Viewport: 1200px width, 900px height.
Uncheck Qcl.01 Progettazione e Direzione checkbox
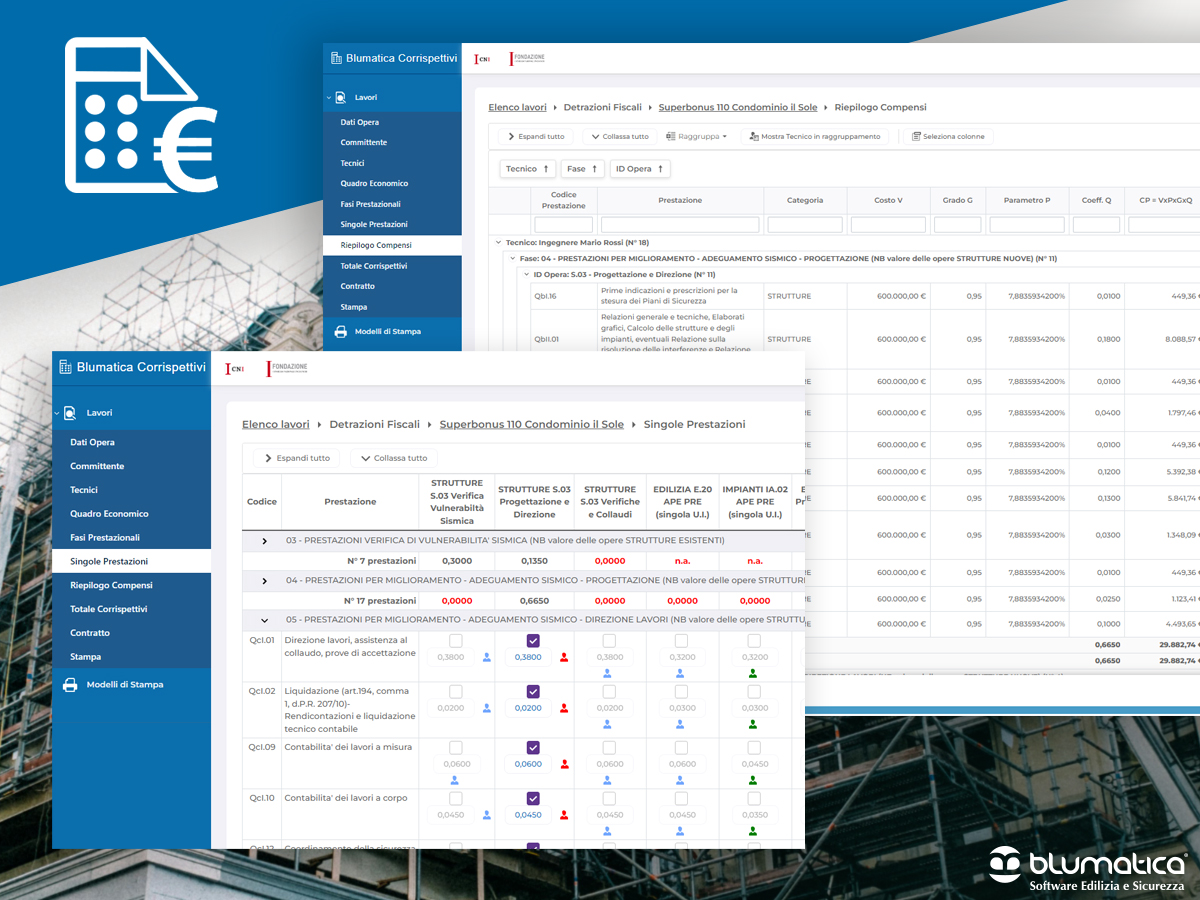533,641
